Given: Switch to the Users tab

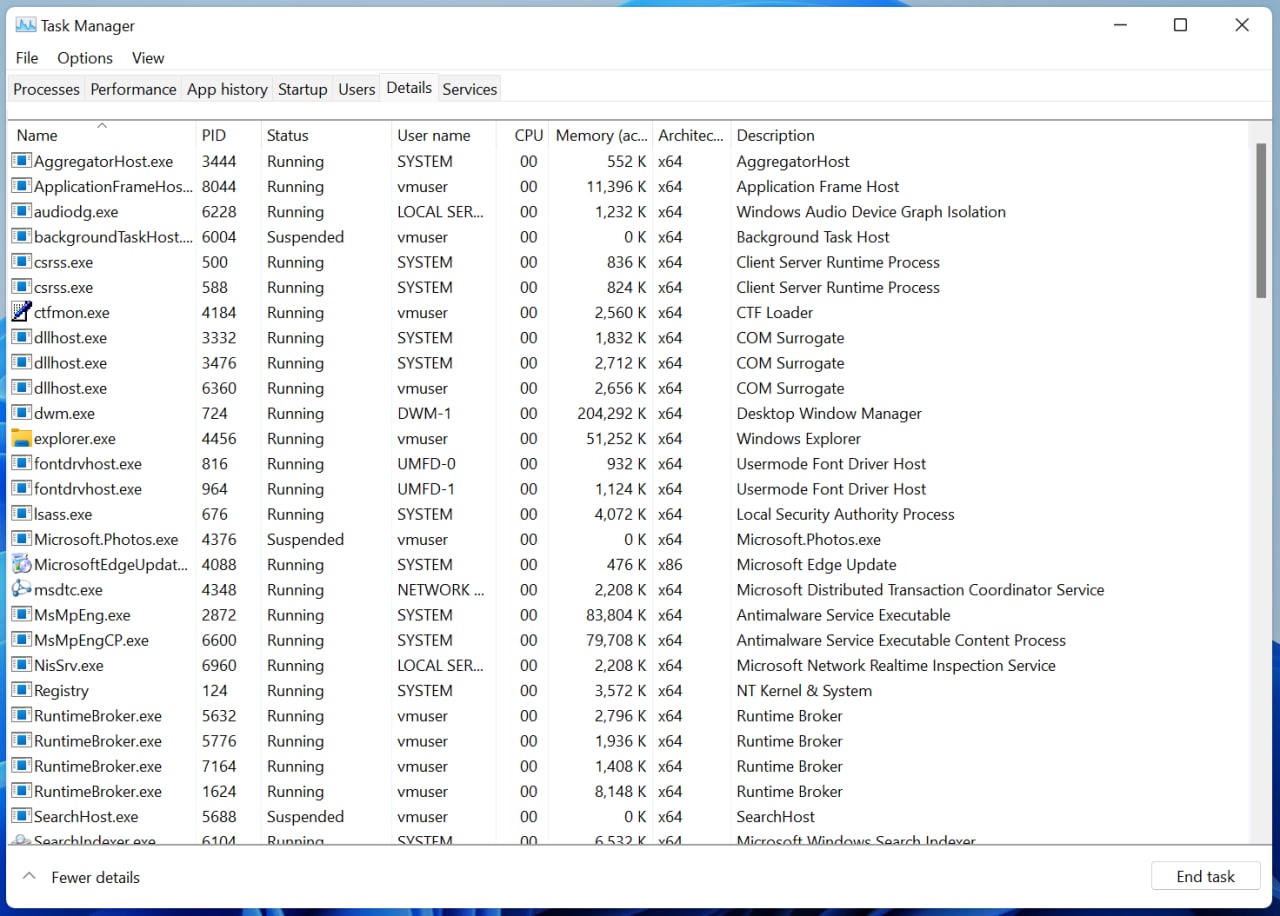Looking at the screenshot, I should 356,89.
